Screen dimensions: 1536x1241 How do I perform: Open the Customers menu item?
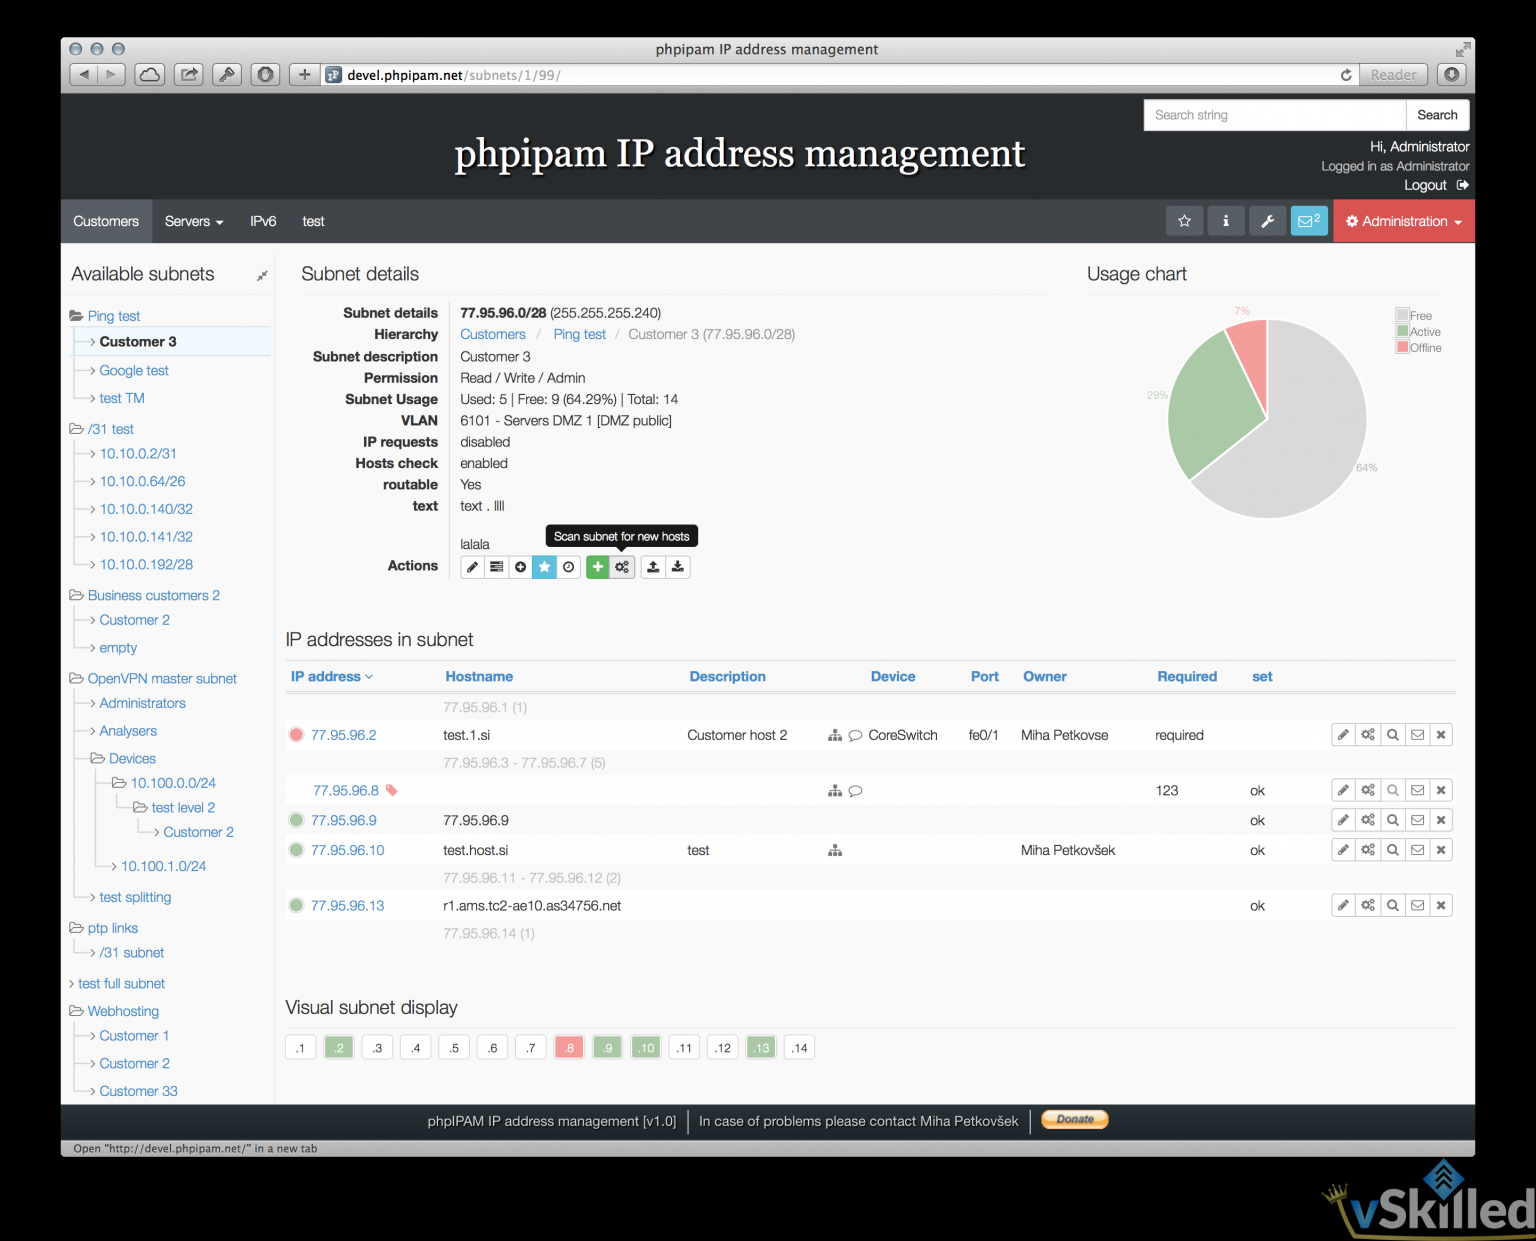(106, 221)
